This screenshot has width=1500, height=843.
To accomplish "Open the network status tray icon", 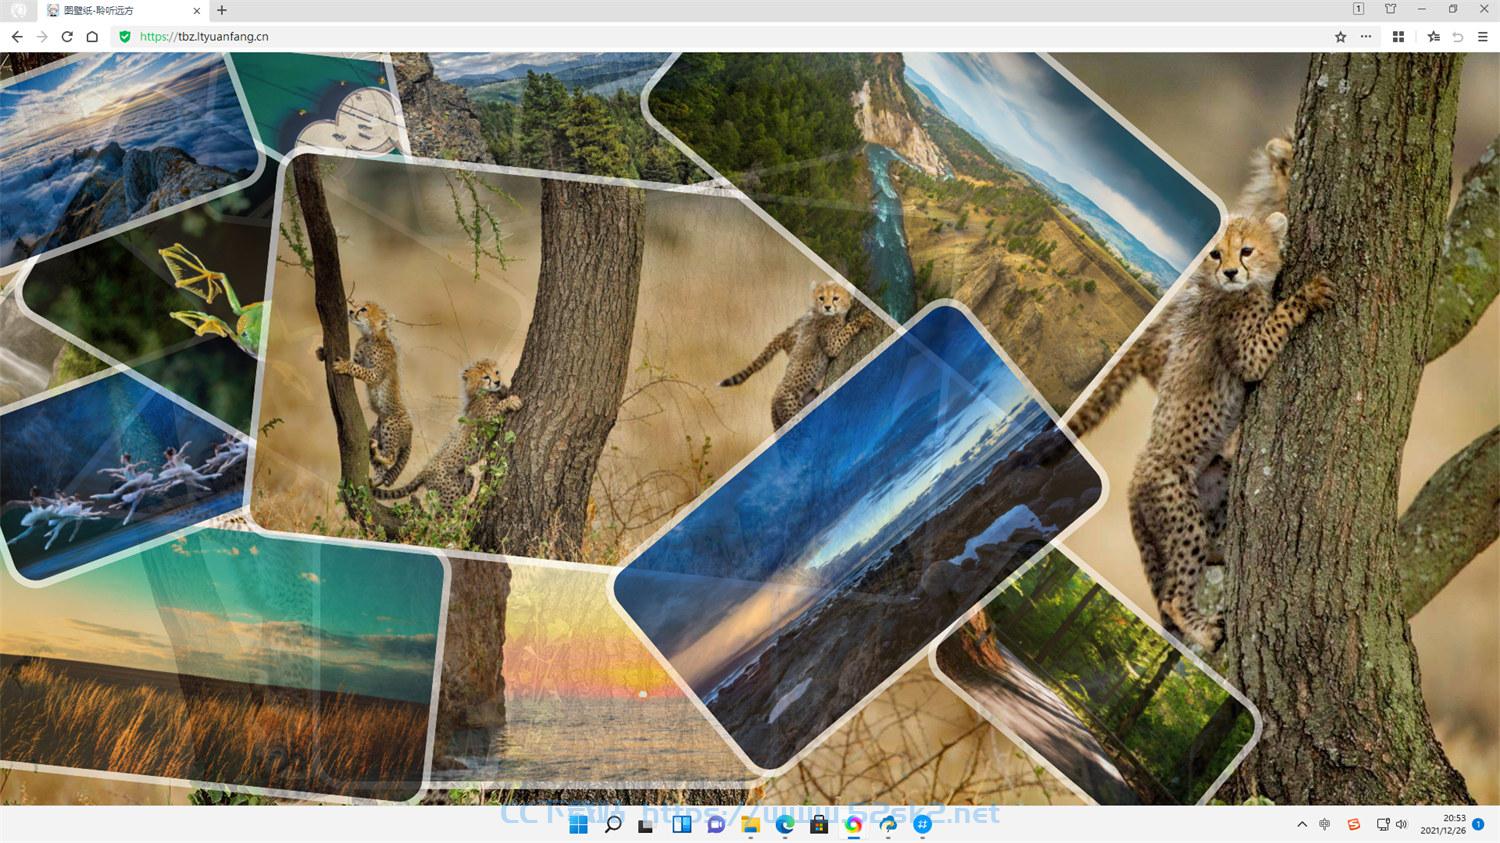I will point(1383,824).
